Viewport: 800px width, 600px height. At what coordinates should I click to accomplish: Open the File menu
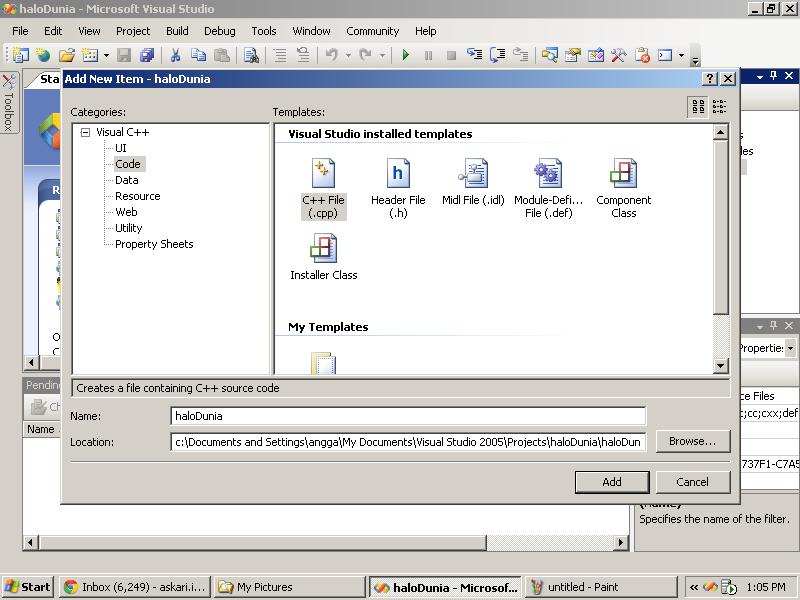pyautogui.click(x=20, y=31)
